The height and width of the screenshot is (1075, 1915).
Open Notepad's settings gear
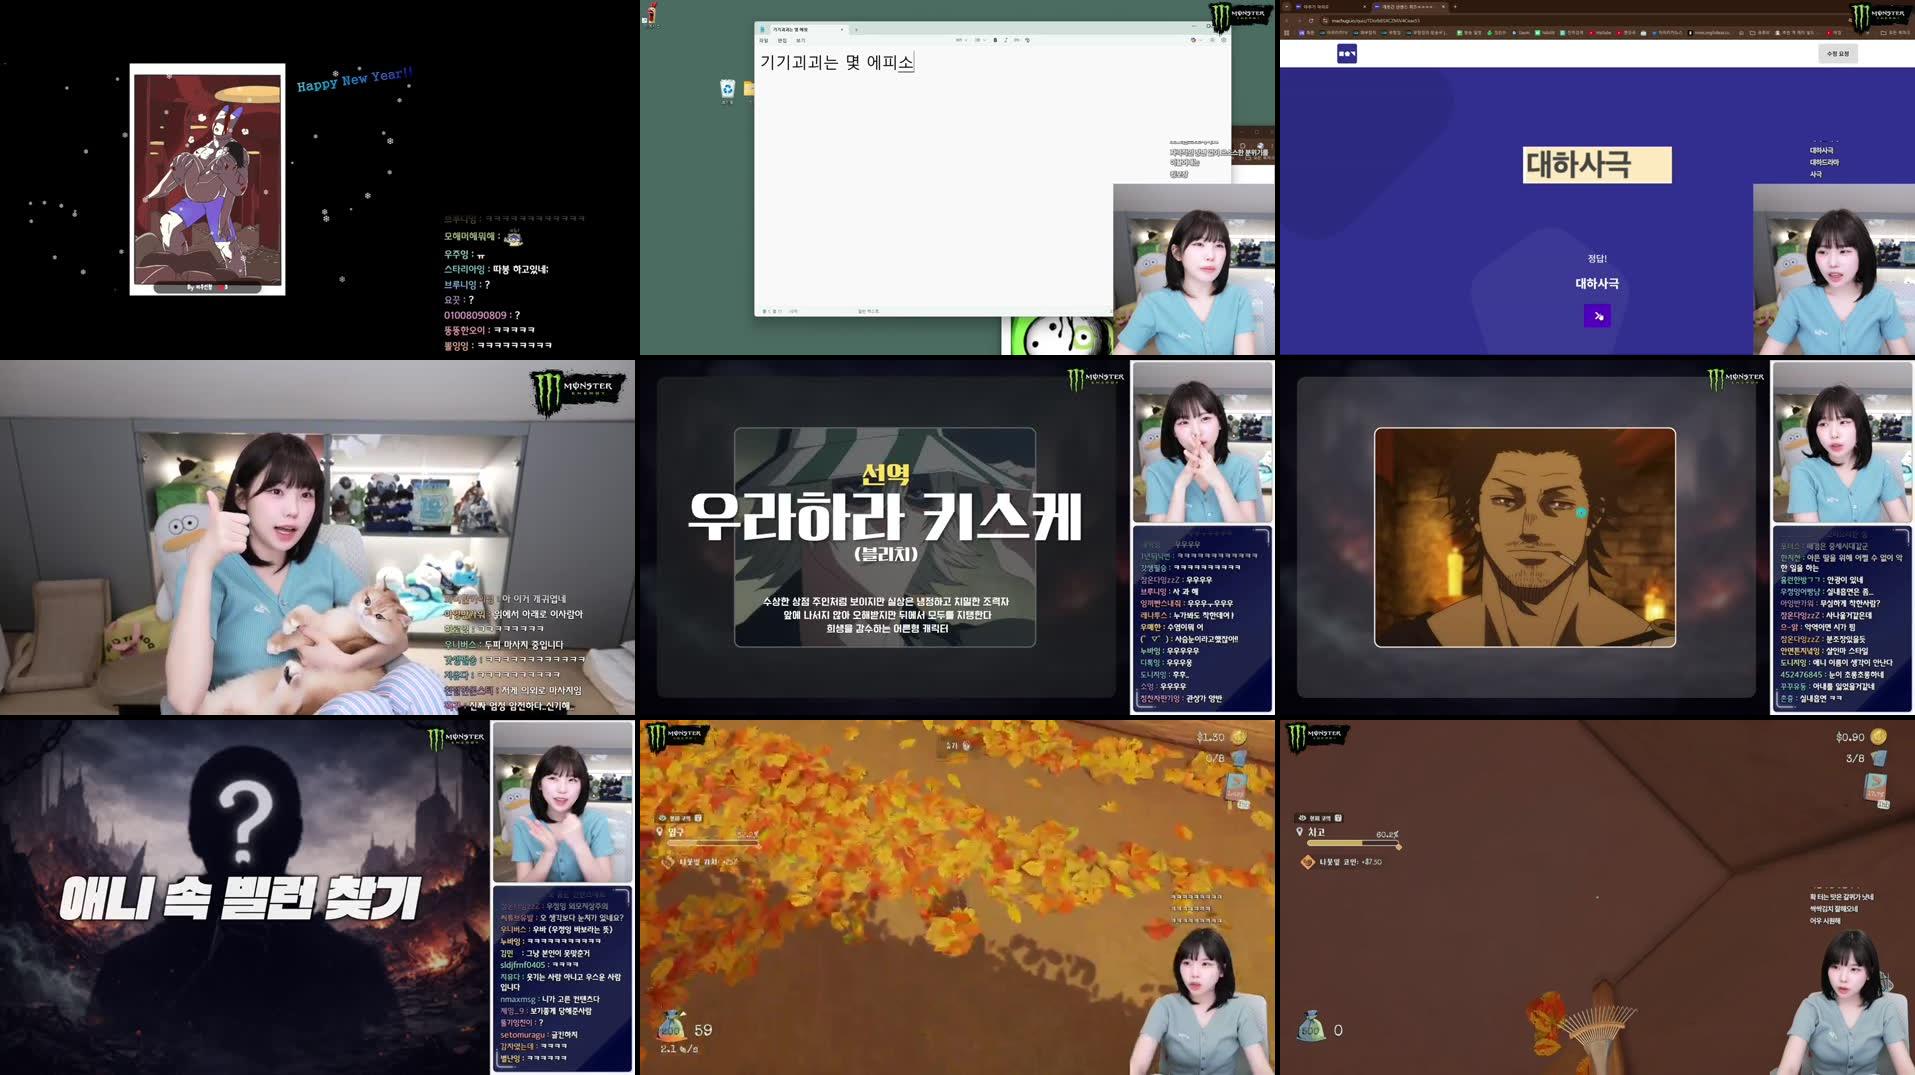[x=1224, y=40]
